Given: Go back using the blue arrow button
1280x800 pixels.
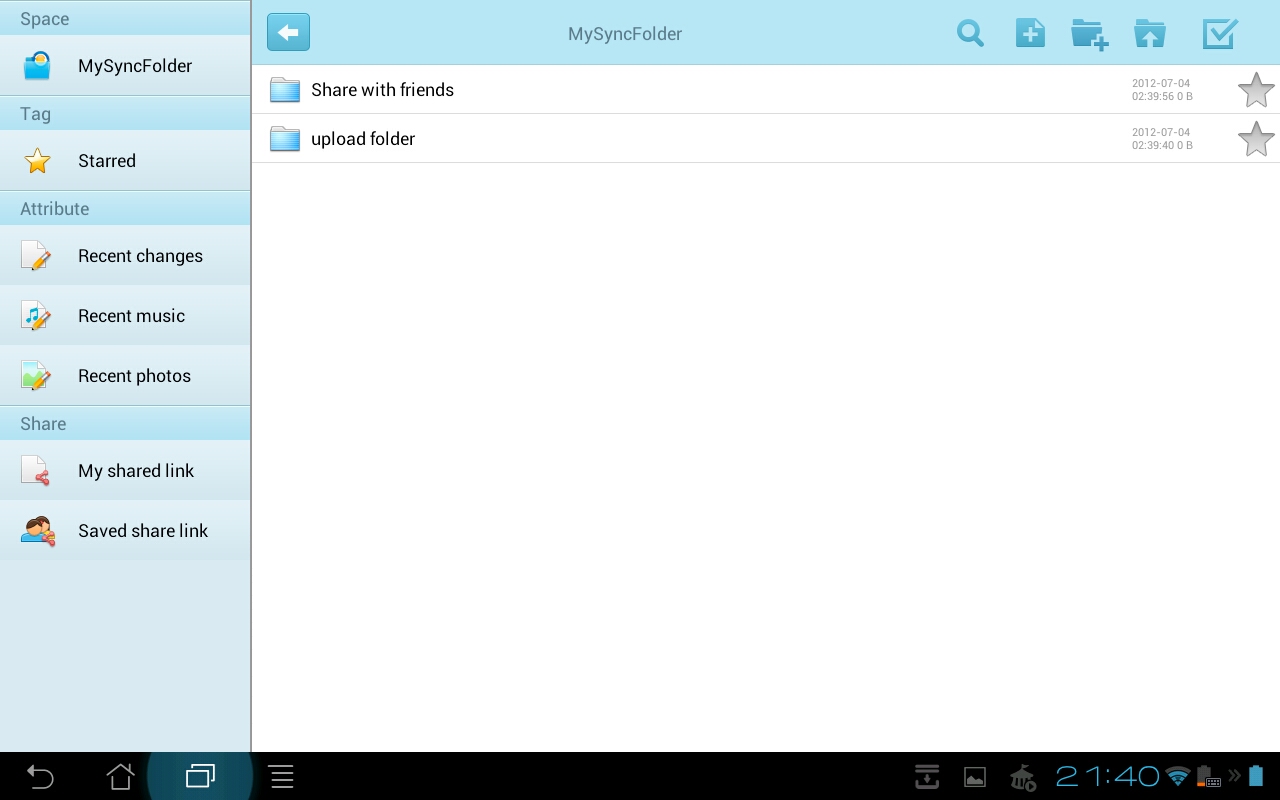Looking at the screenshot, I should point(288,33).
